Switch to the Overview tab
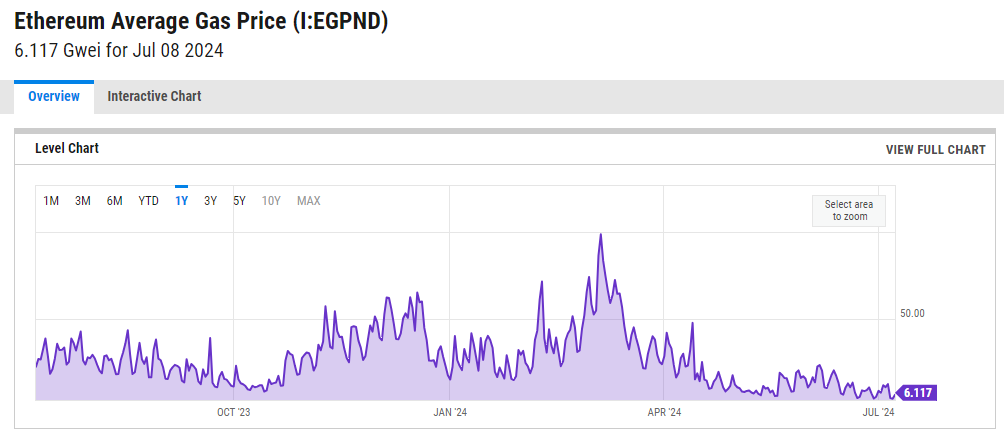1004x446 pixels. 54,97
